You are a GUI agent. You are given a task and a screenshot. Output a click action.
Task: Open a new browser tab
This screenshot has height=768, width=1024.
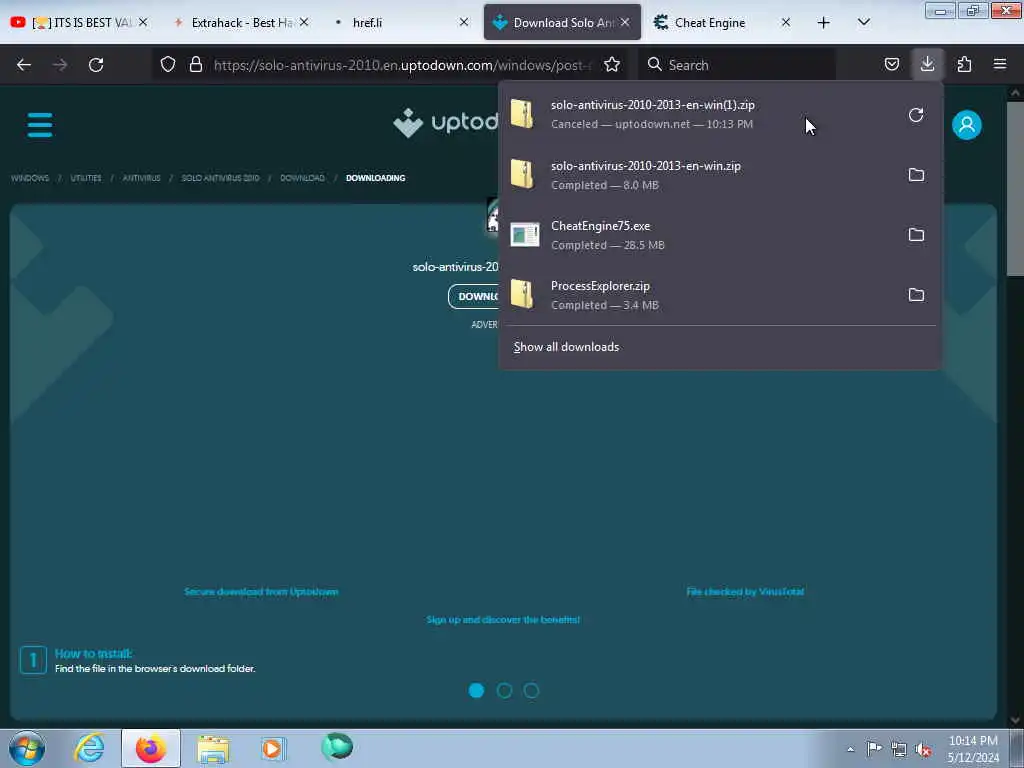(x=824, y=23)
